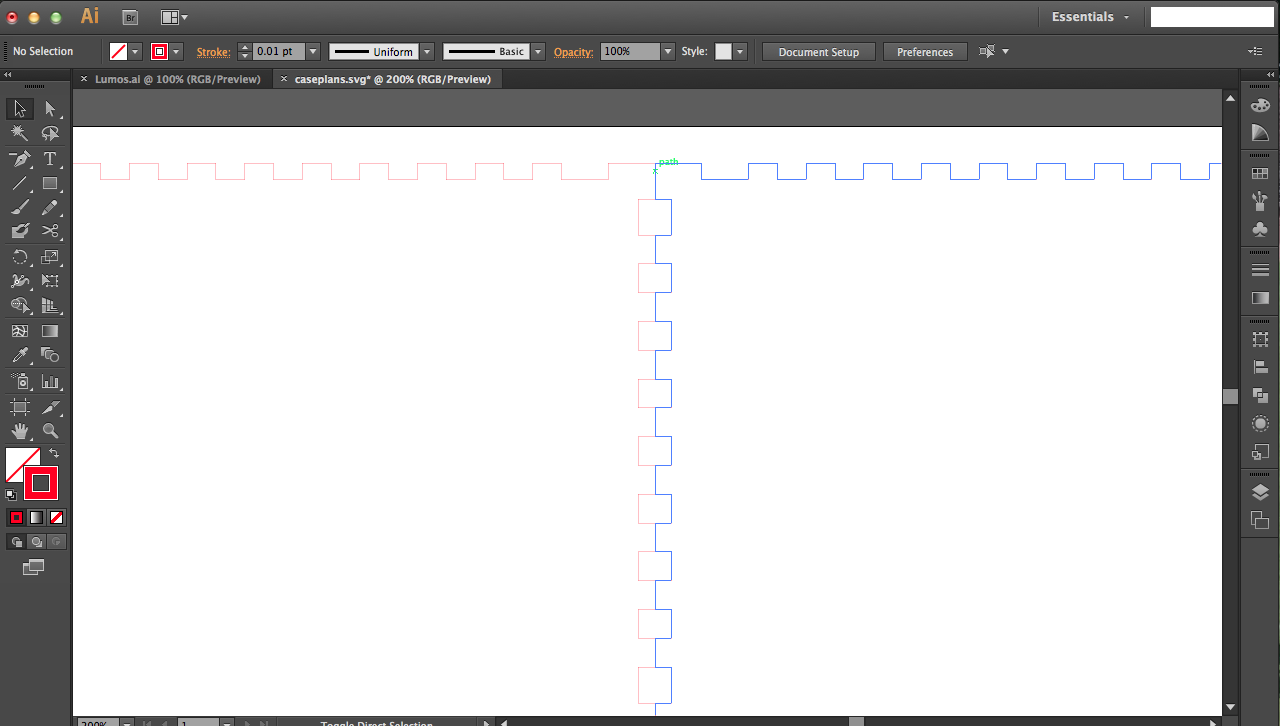Select the Gradient tool in toolbox
This screenshot has height=726, width=1280.
[50, 331]
